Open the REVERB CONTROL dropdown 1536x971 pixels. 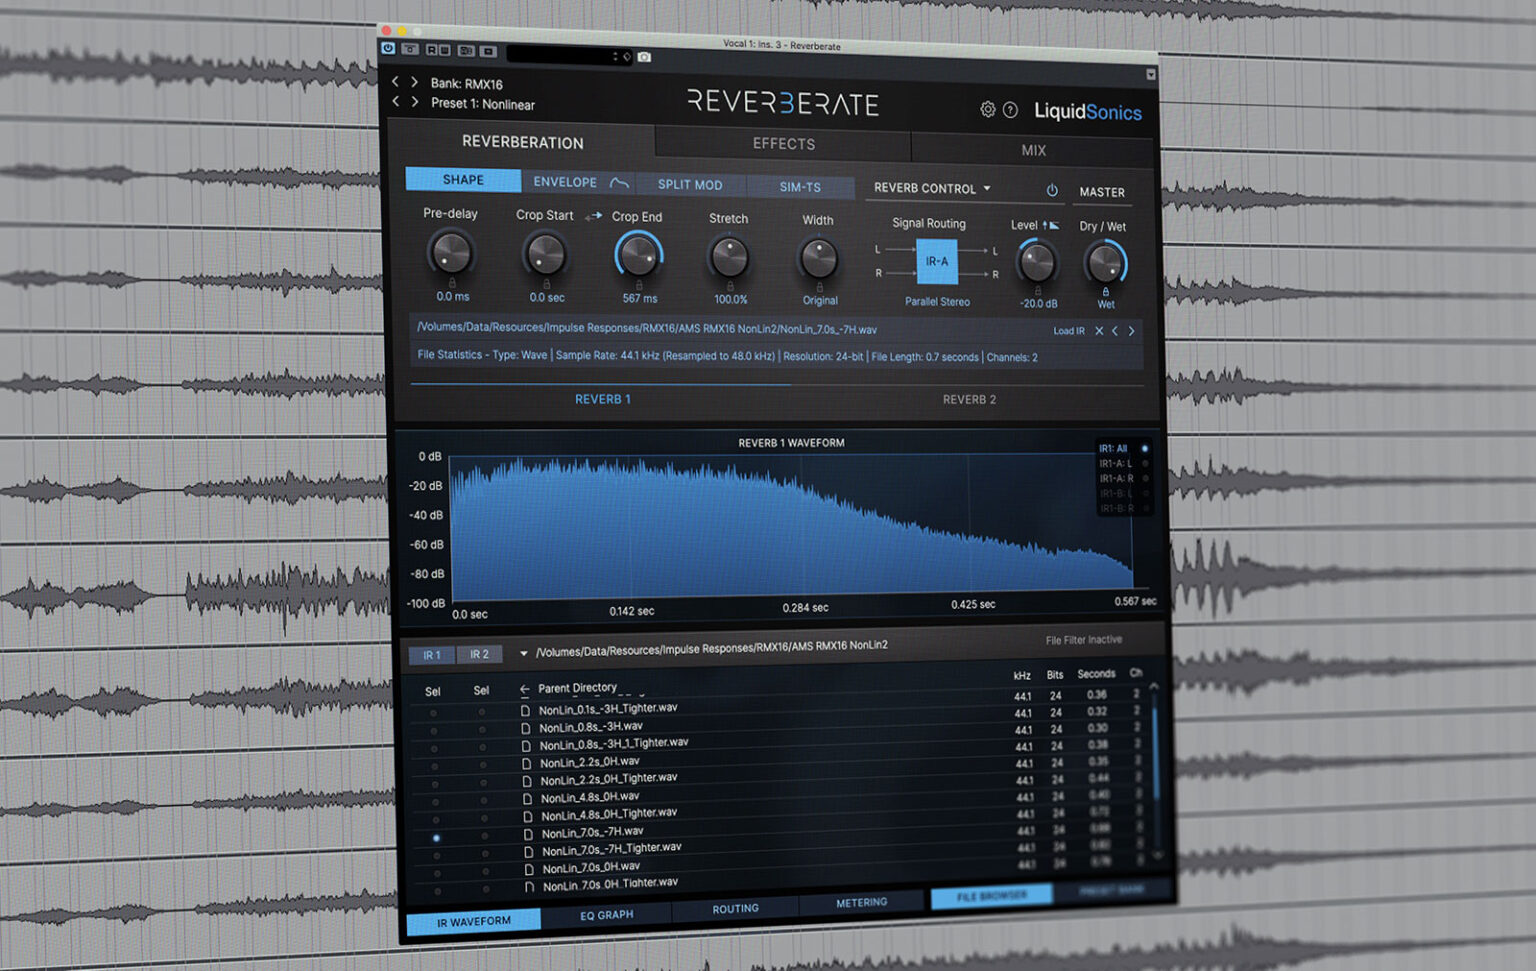click(x=930, y=188)
